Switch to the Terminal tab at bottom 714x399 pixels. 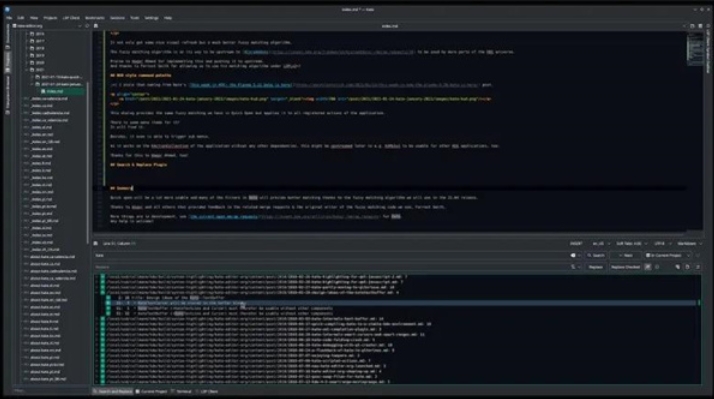(182, 391)
